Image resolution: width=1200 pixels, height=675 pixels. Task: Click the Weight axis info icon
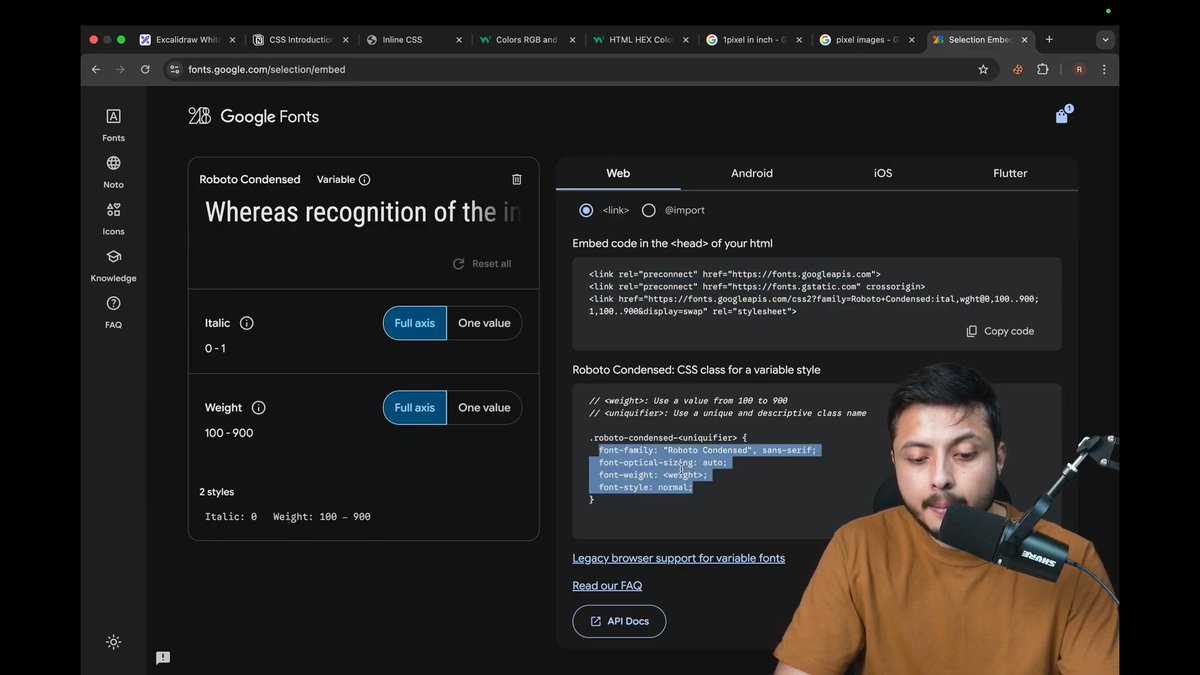click(259, 407)
